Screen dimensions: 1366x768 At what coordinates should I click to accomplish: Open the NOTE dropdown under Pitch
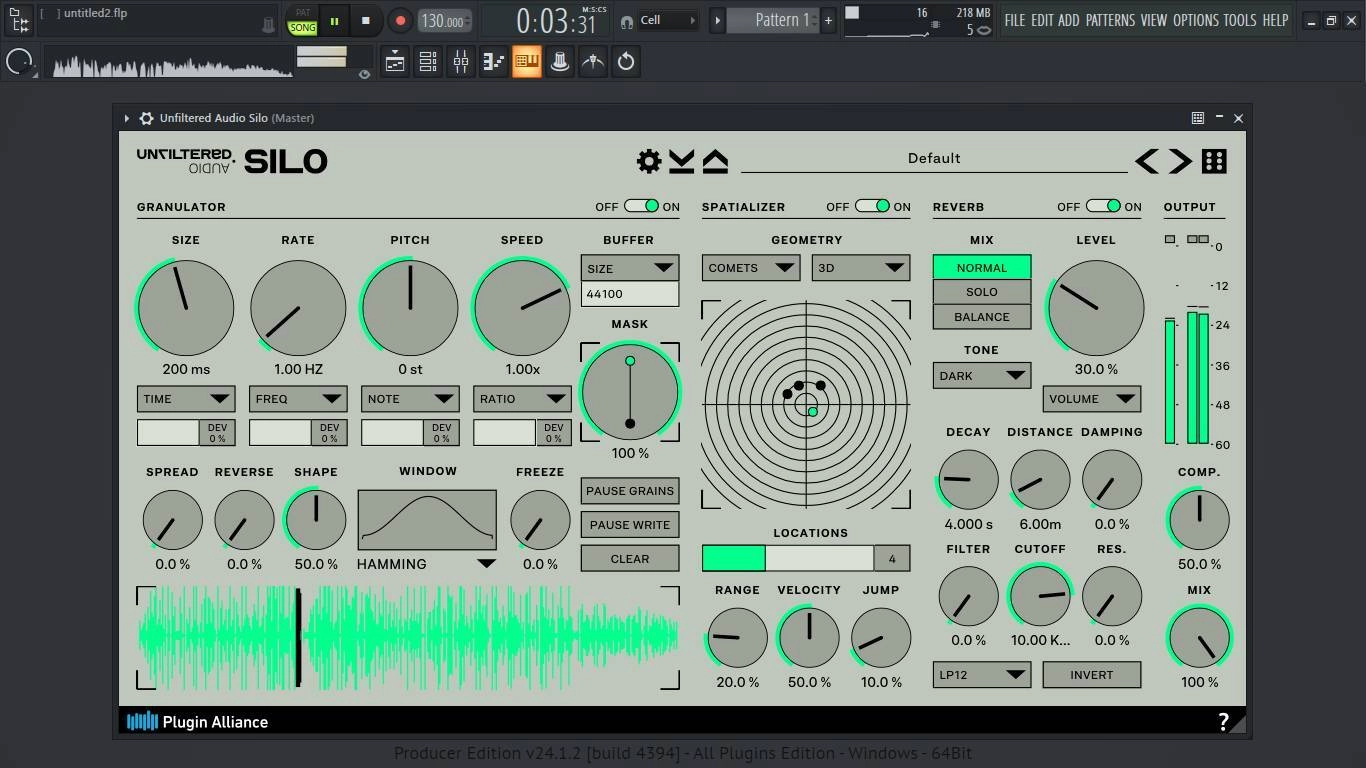(410, 398)
